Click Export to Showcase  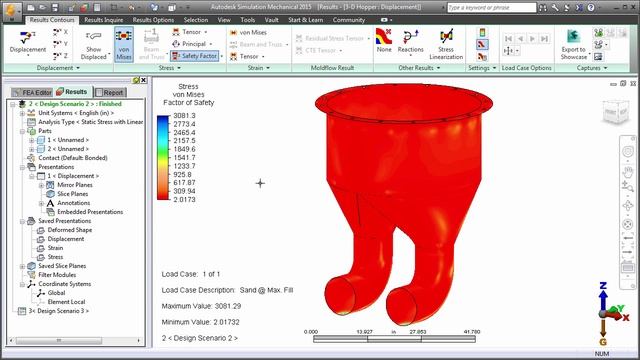coord(573,44)
